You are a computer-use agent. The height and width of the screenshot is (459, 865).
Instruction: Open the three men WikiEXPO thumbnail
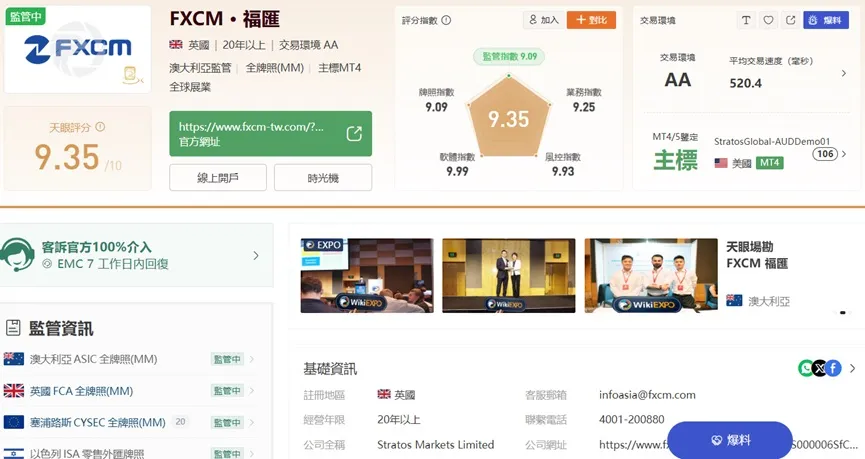pos(651,275)
